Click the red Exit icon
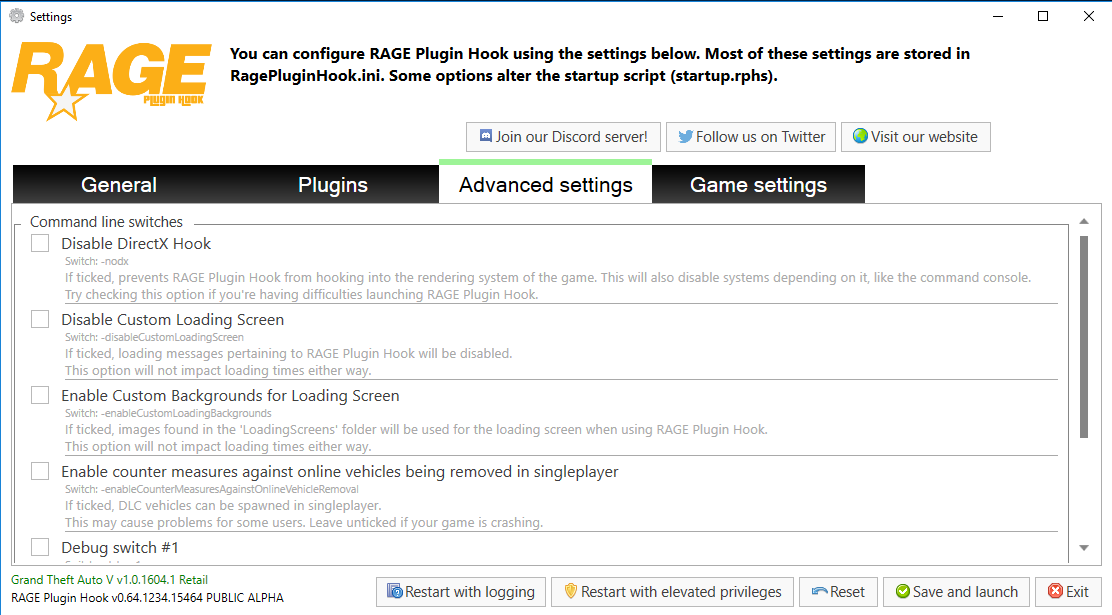 pyautogui.click(x=1055, y=592)
